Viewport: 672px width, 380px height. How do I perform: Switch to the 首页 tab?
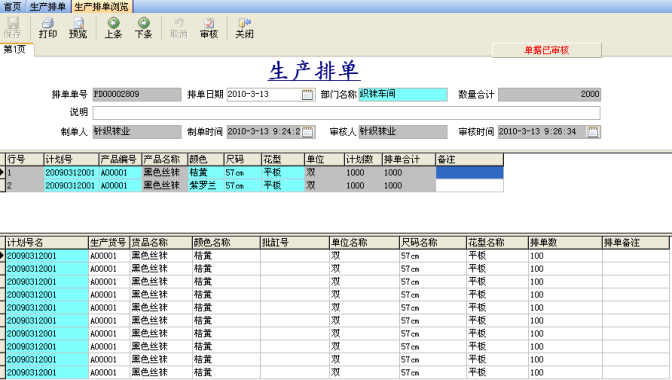[x=12, y=6]
